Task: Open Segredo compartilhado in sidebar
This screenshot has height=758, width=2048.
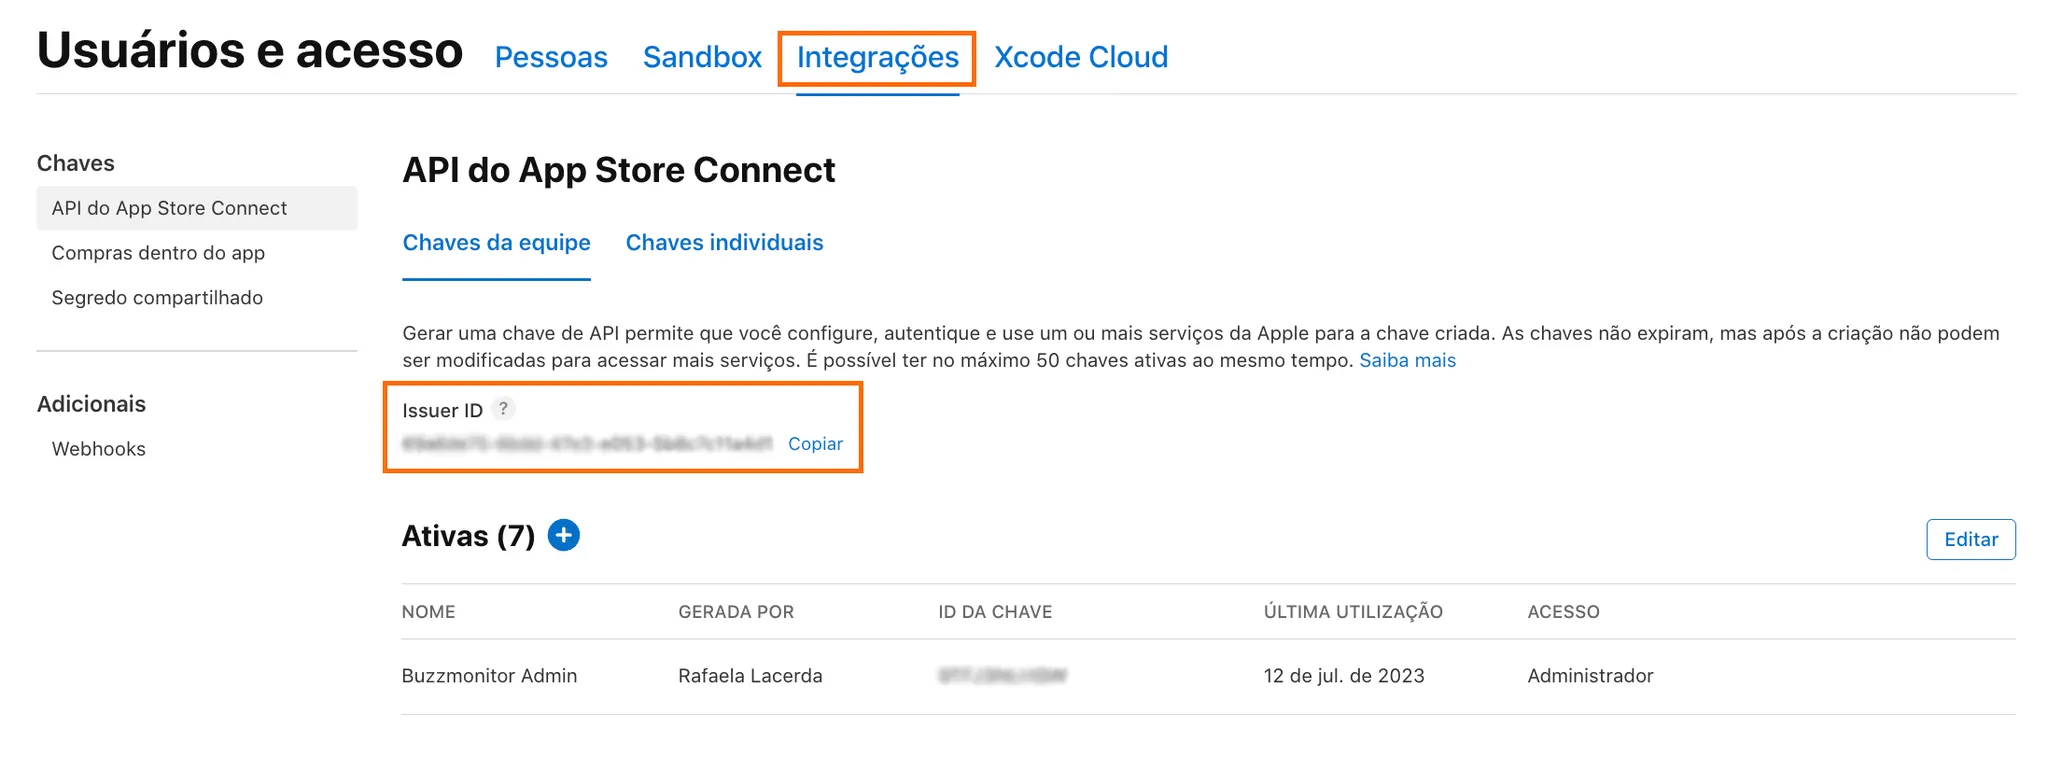Action: tap(157, 298)
